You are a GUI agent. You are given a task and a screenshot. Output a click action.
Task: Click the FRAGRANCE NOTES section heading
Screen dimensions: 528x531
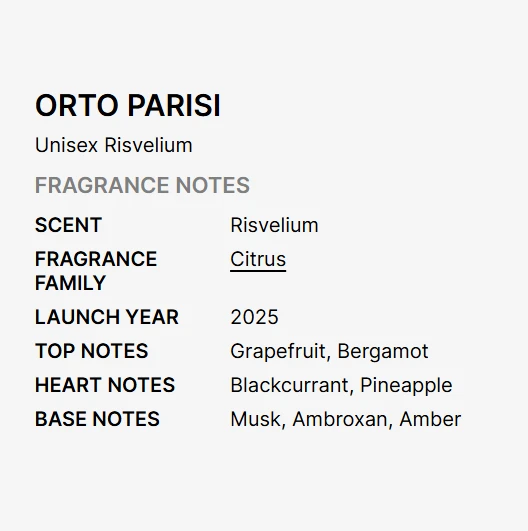pos(142,185)
